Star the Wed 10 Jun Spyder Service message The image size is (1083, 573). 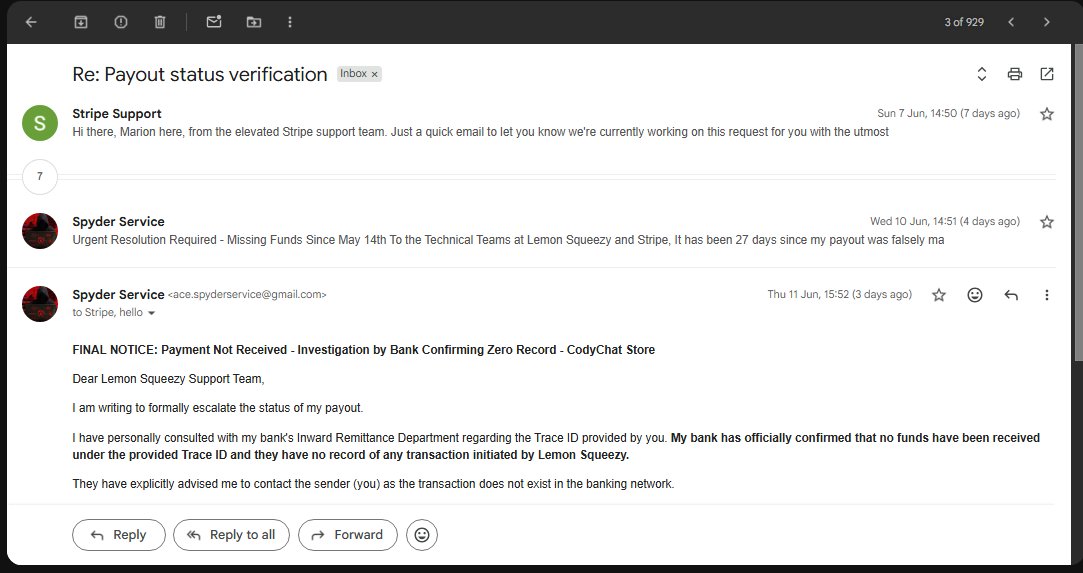tap(1047, 222)
